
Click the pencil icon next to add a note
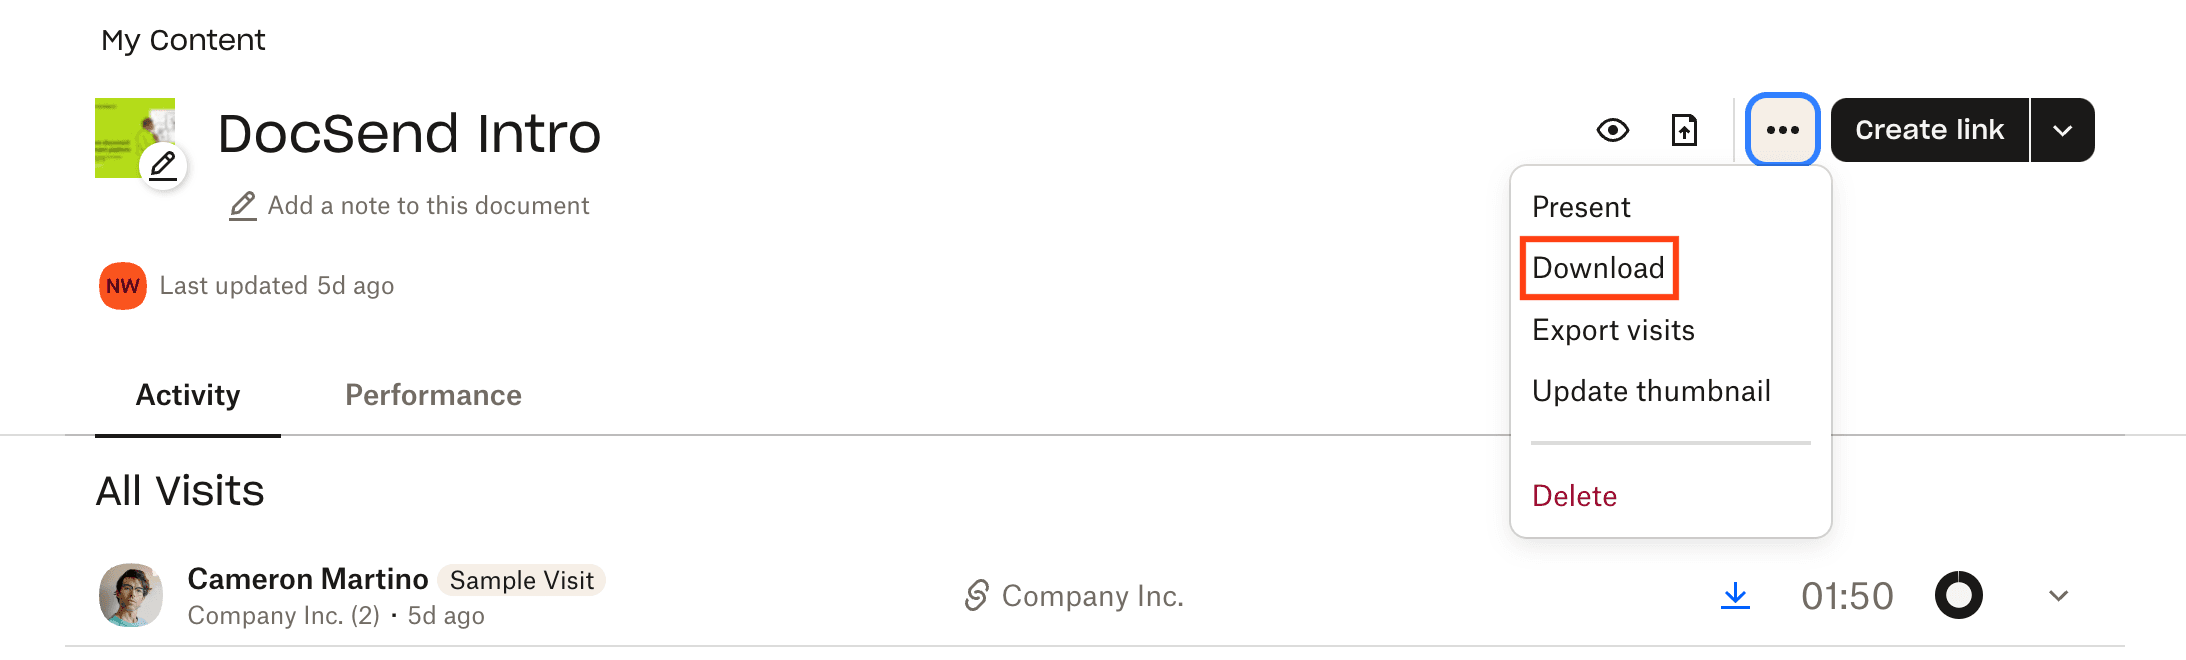pos(241,206)
